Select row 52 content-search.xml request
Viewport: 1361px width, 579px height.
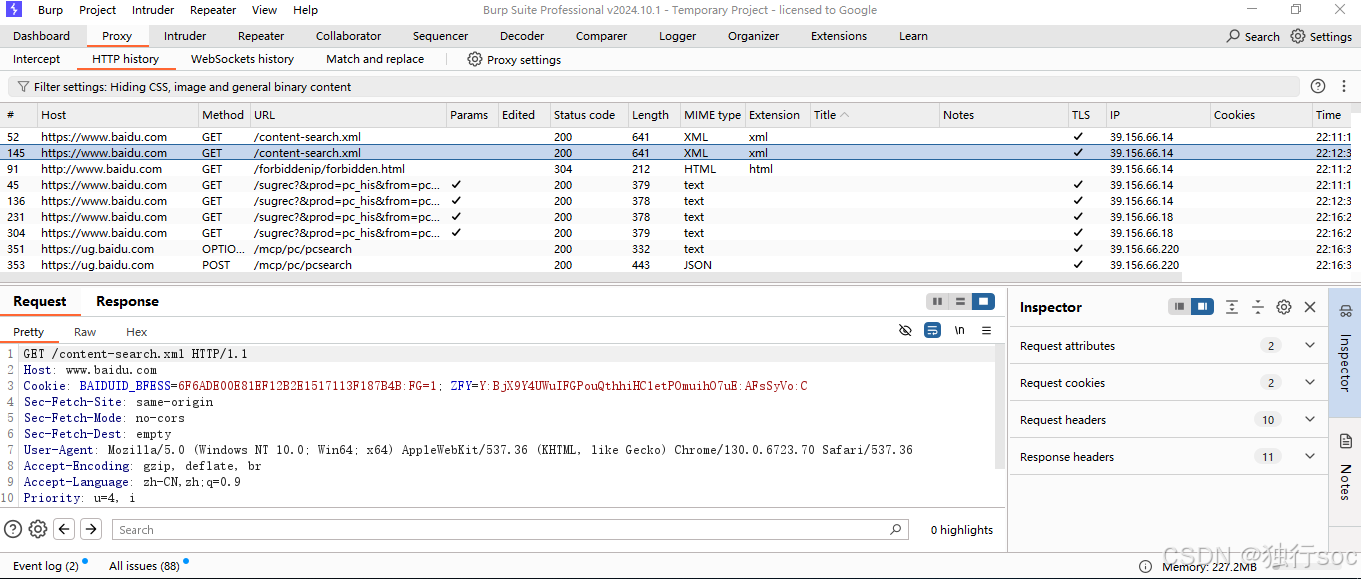676,137
